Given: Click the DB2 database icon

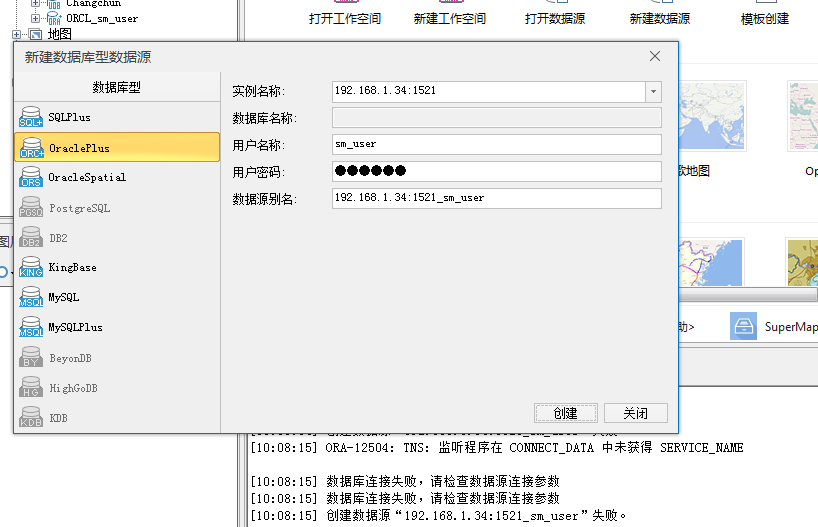Looking at the screenshot, I should [x=31, y=237].
